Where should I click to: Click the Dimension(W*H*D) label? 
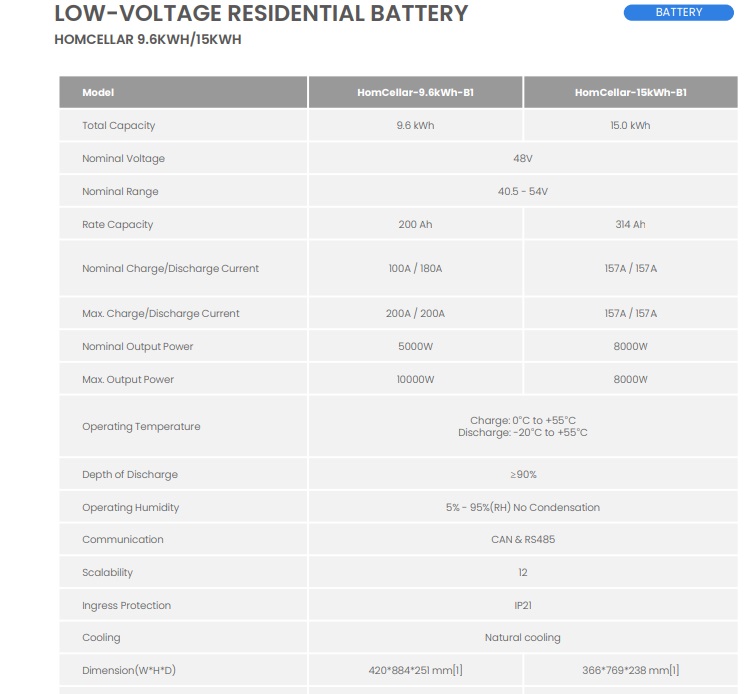coord(129,670)
